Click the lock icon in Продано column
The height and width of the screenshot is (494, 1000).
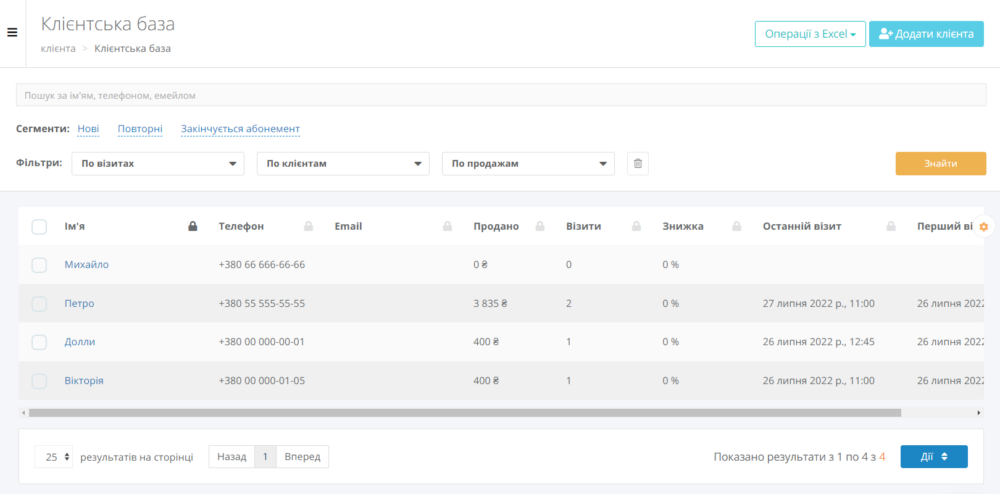[x=540, y=227]
